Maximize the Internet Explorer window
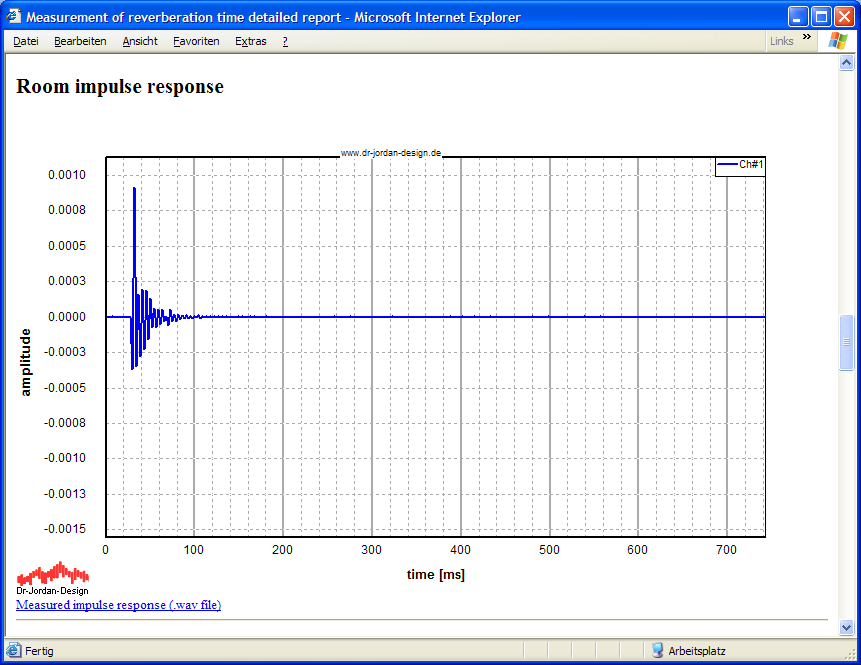 click(x=821, y=17)
